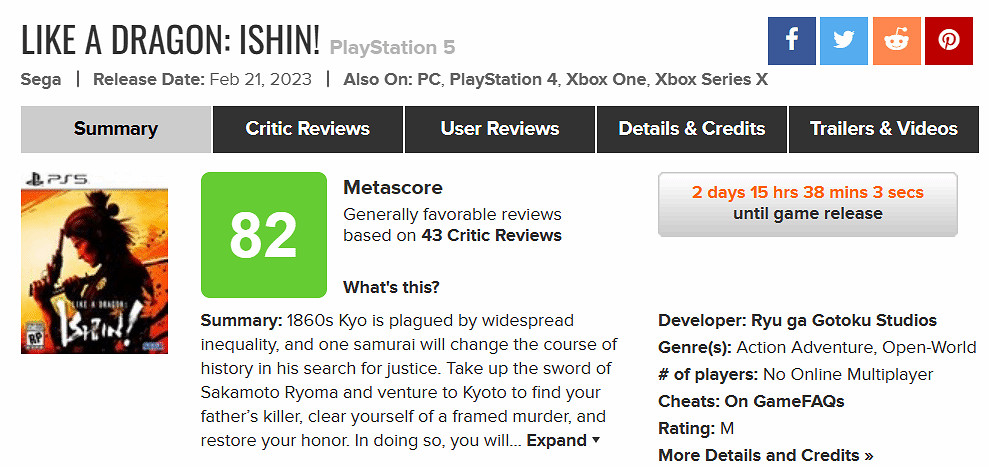This screenshot has height=467, width=989.
Task: Open the Sega publisher link
Action: point(41,79)
